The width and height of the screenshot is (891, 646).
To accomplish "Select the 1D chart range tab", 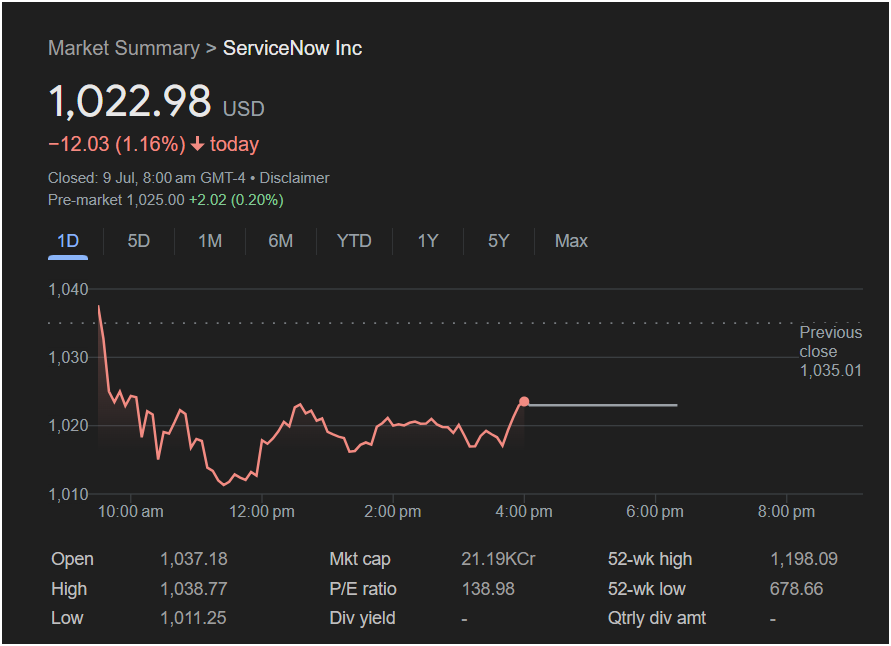I will pos(68,241).
